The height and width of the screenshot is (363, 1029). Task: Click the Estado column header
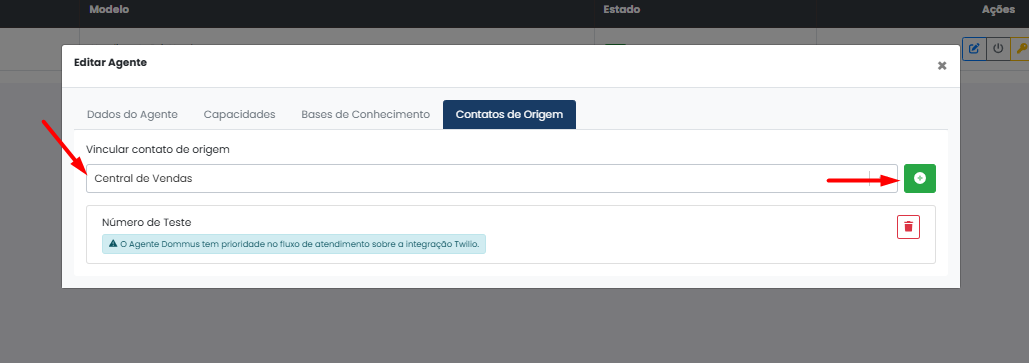[621, 9]
